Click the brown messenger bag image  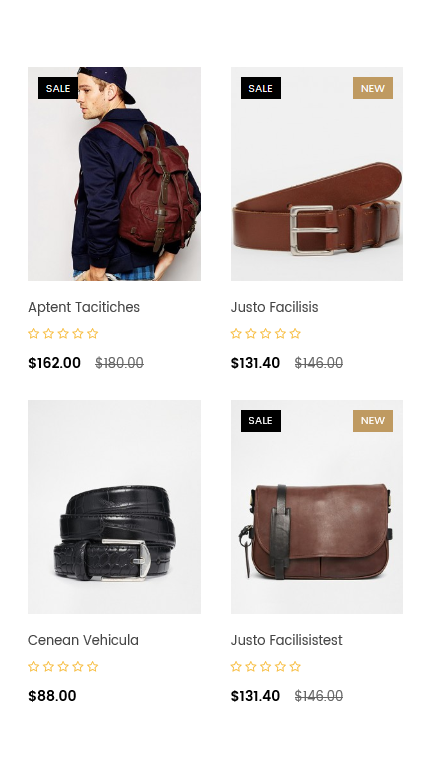[317, 507]
